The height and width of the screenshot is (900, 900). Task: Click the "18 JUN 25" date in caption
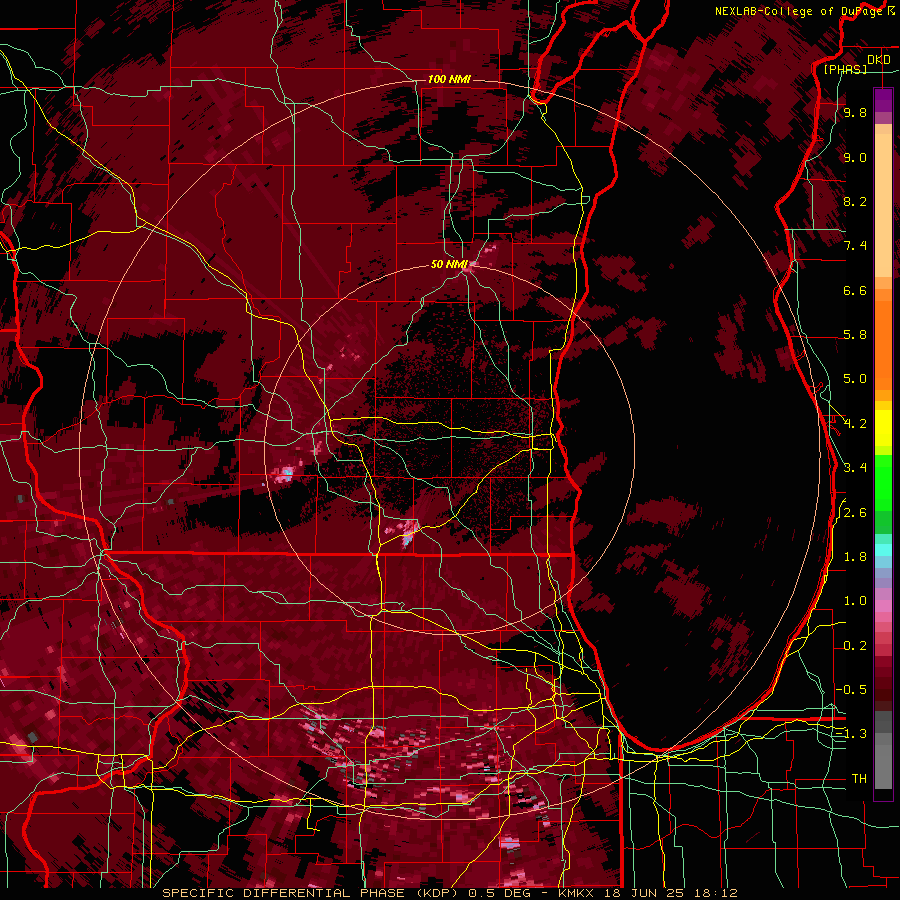pos(643,893)
